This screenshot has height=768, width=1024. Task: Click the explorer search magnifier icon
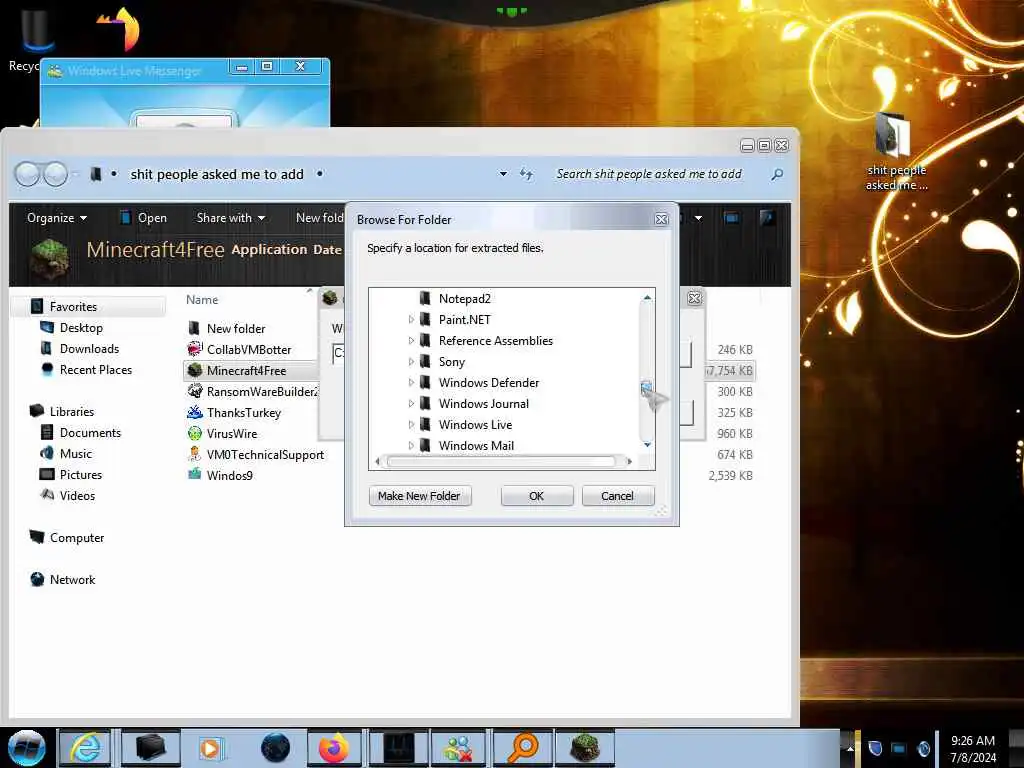776,174
